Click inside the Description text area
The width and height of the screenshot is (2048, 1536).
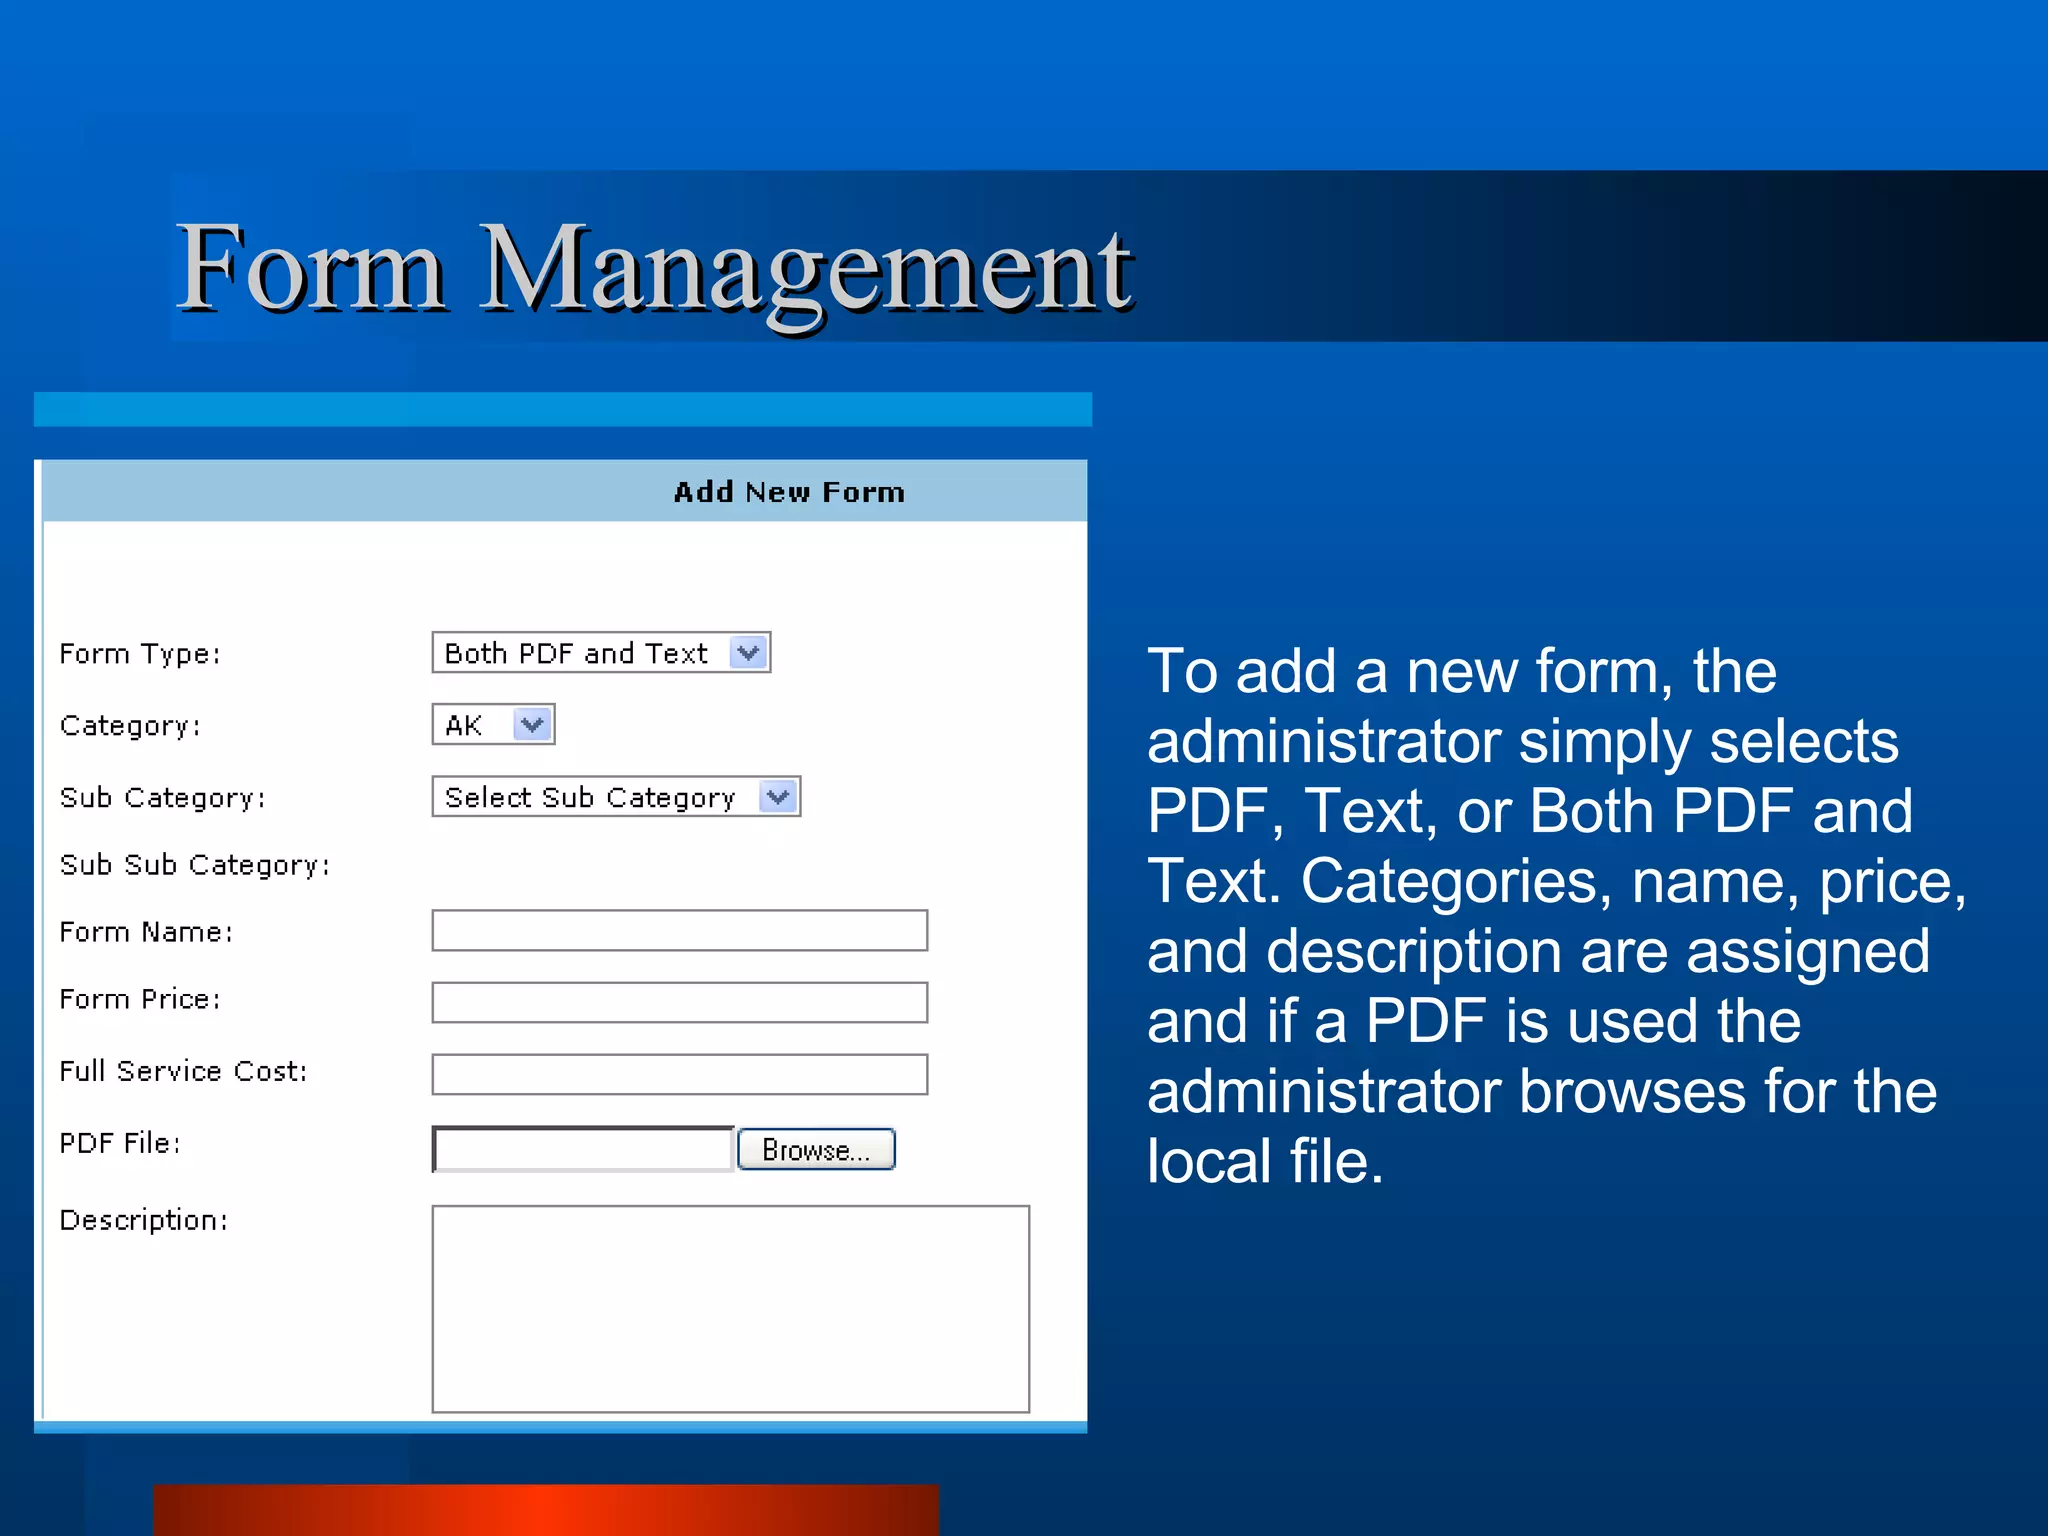click(x=731, y=1309)
